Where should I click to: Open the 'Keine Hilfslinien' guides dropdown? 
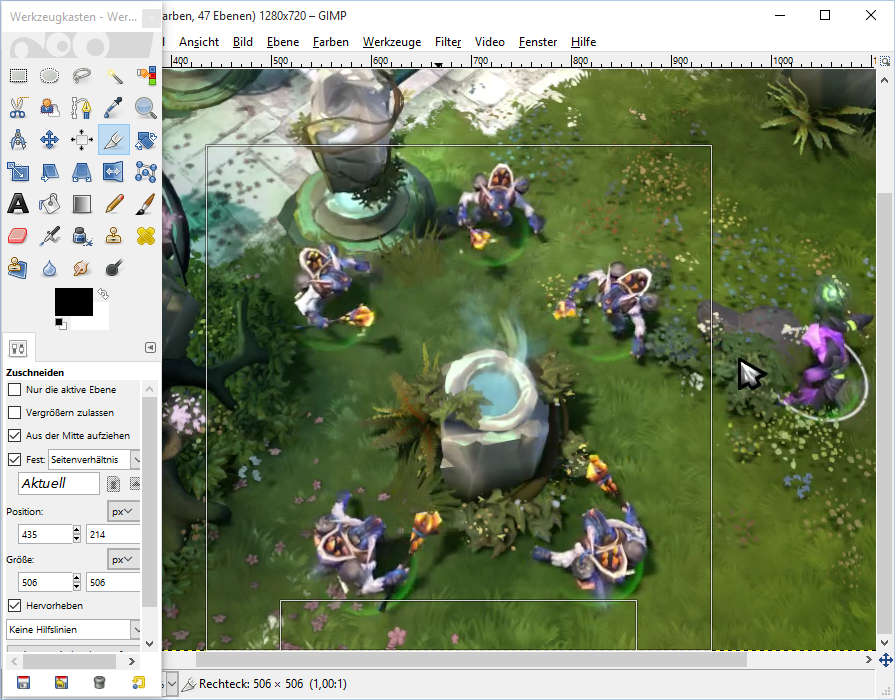(x=73, y=630)
